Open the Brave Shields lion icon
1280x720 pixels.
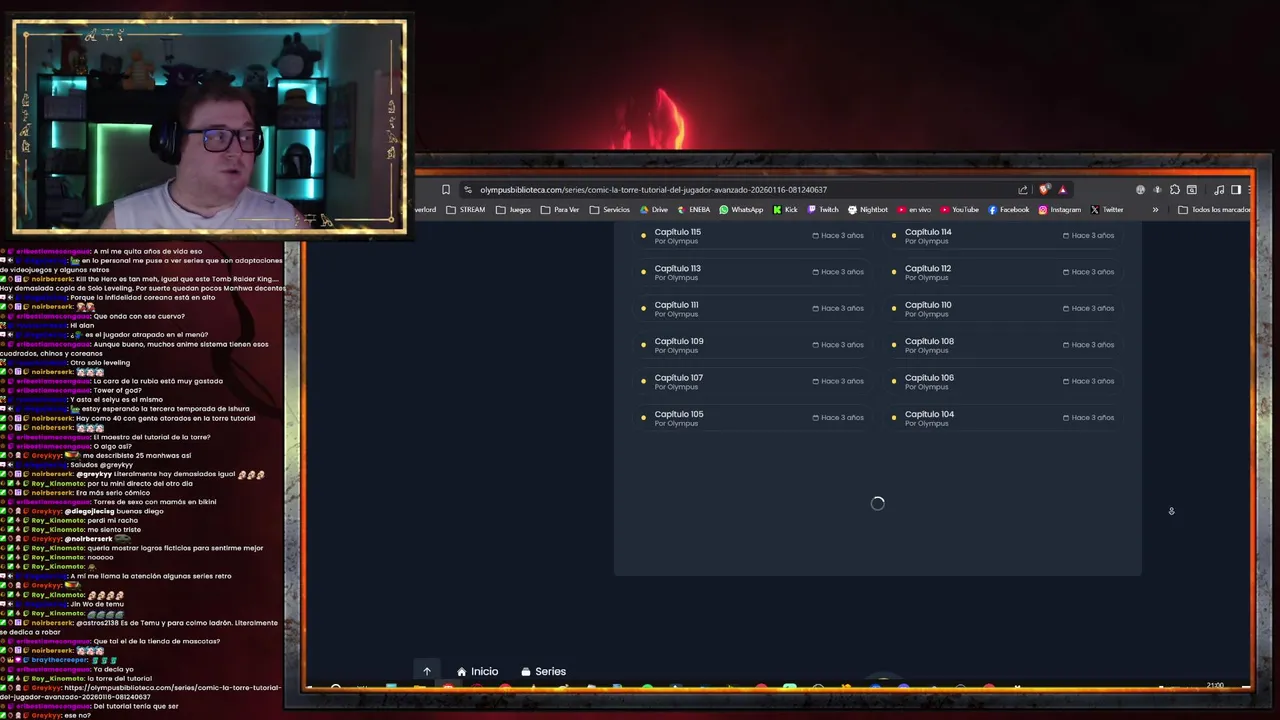coord(1045,190)
